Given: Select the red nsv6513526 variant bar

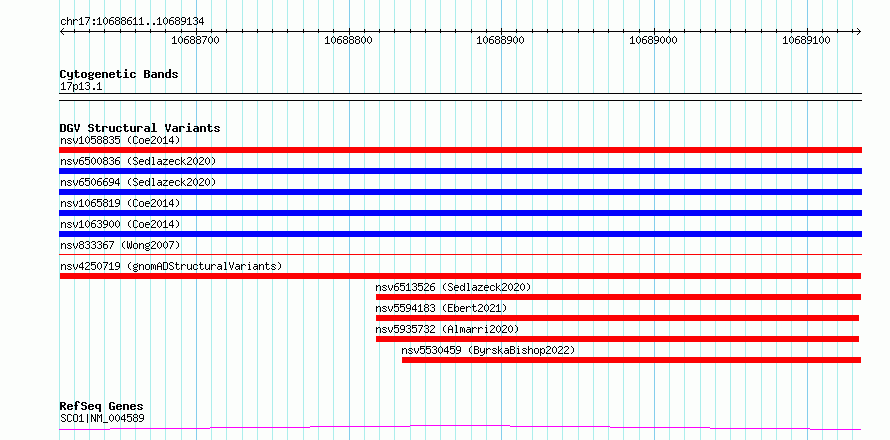Looking at the screenshot, I should (x=619, y=297).
